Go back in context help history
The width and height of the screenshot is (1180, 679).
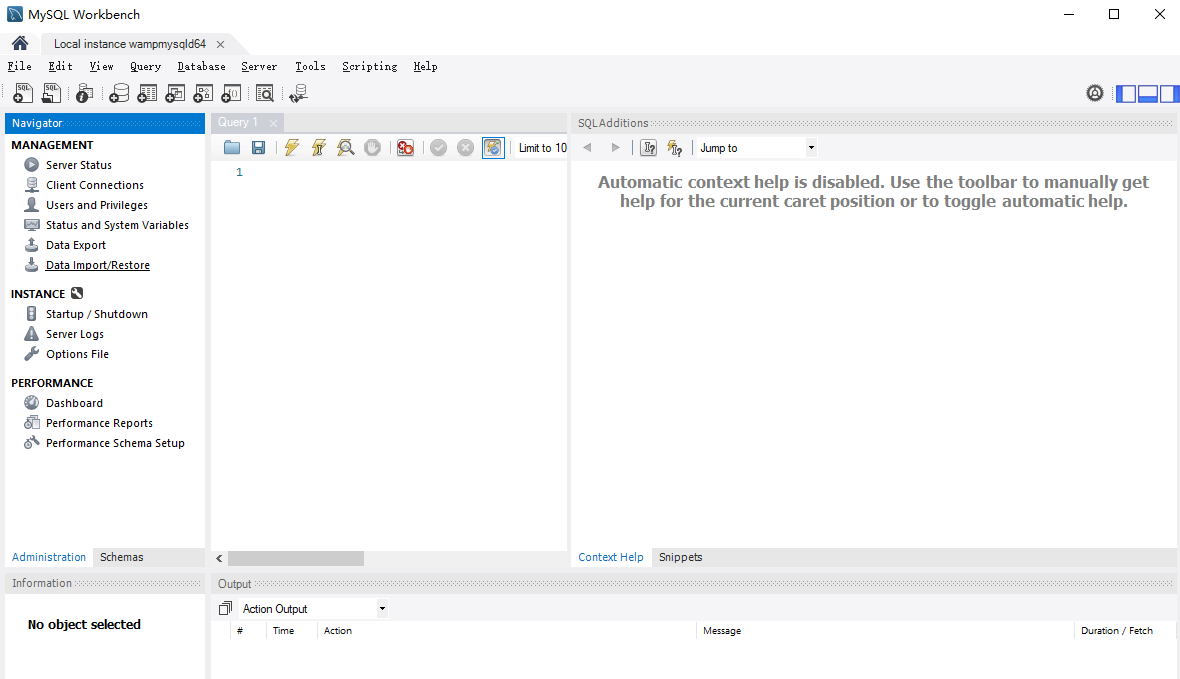click(x=587, y=148)
